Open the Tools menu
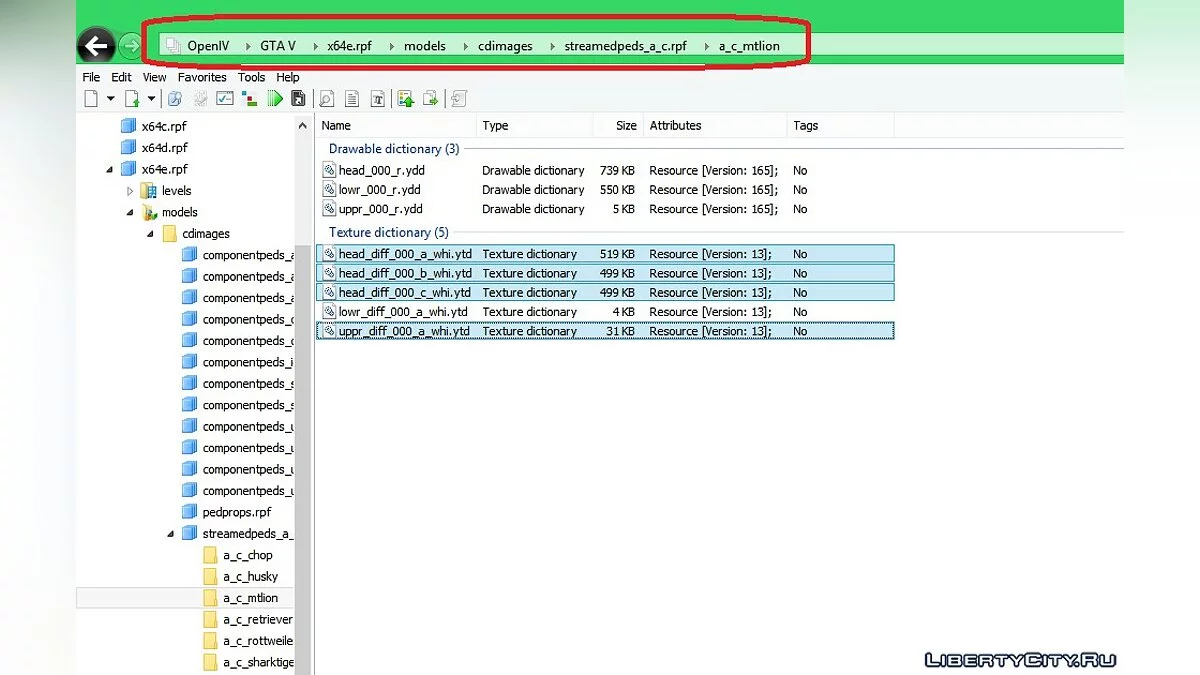The height and width of the screenshot is (675, 1200). click(251, 77)
